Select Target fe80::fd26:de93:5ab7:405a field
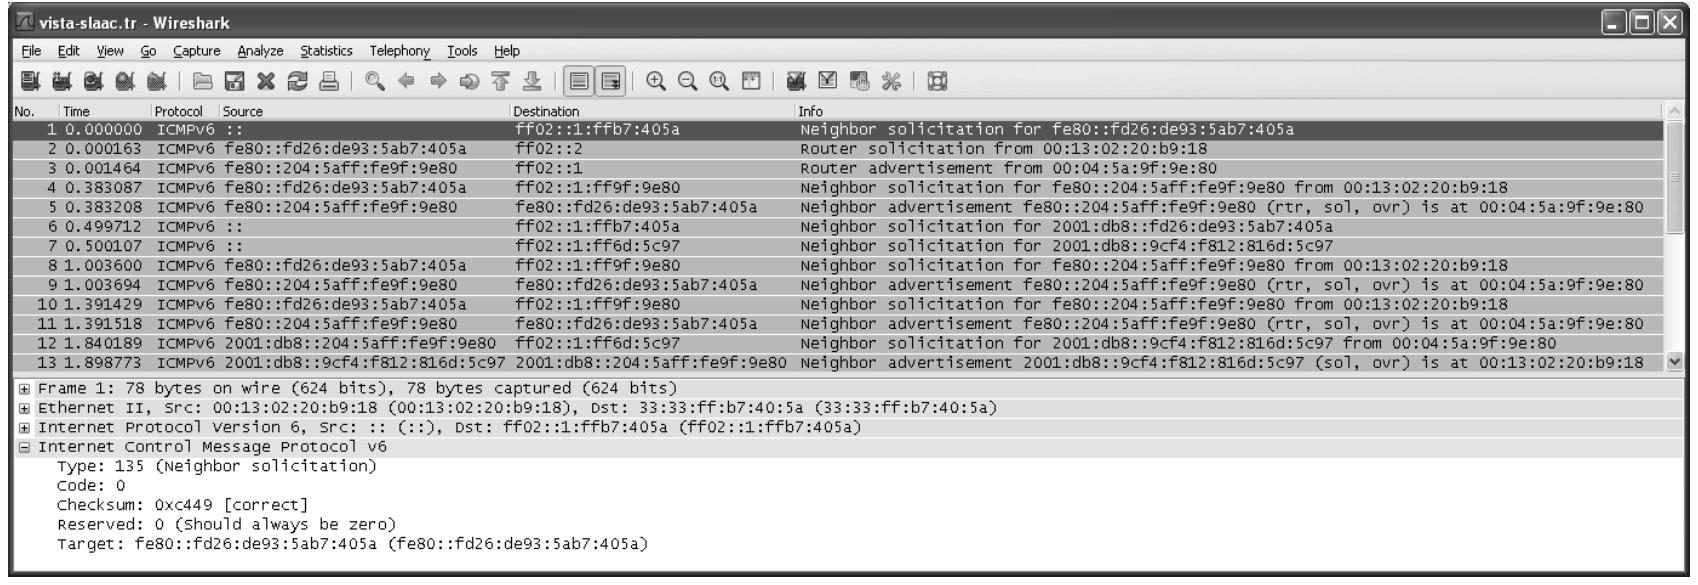 point(352,544)
